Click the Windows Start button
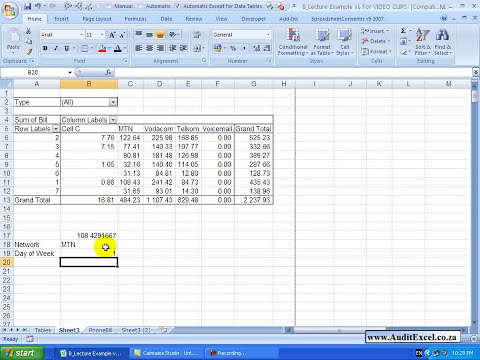This screenshot has height=360, width=480. (22, 353)
